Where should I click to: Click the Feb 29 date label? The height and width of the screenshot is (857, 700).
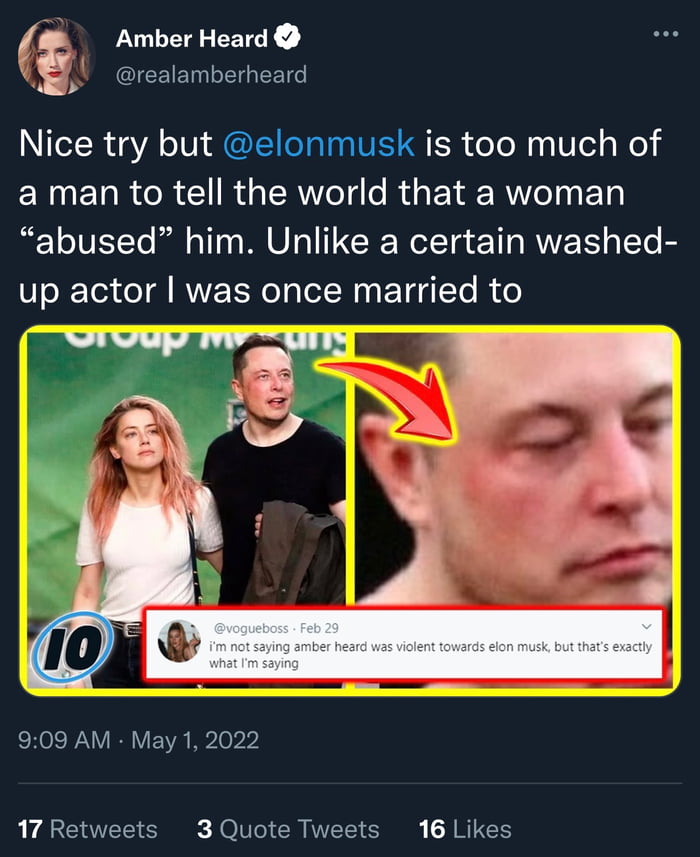click(x=319, y=628)
